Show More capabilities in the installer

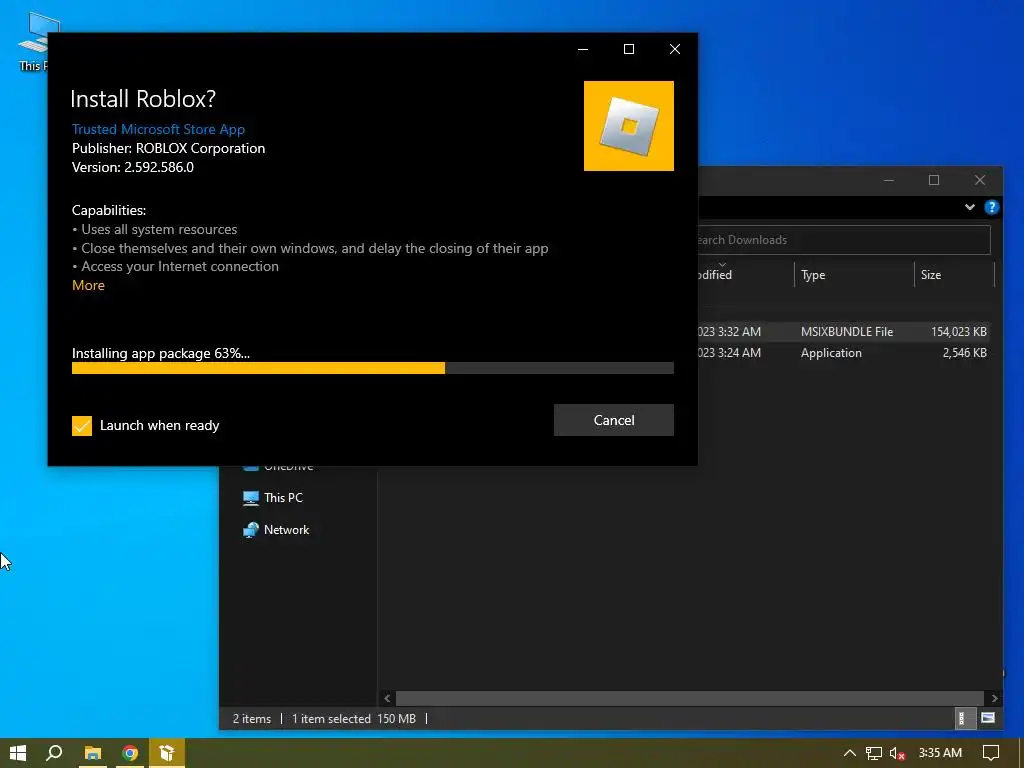pyautogui.click(x=88, y=285)
